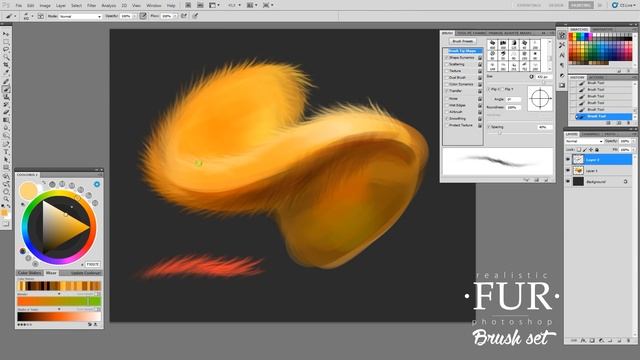Toggle Shape Dynamics checkbox

pyautogui.click(x=446, y=58)
